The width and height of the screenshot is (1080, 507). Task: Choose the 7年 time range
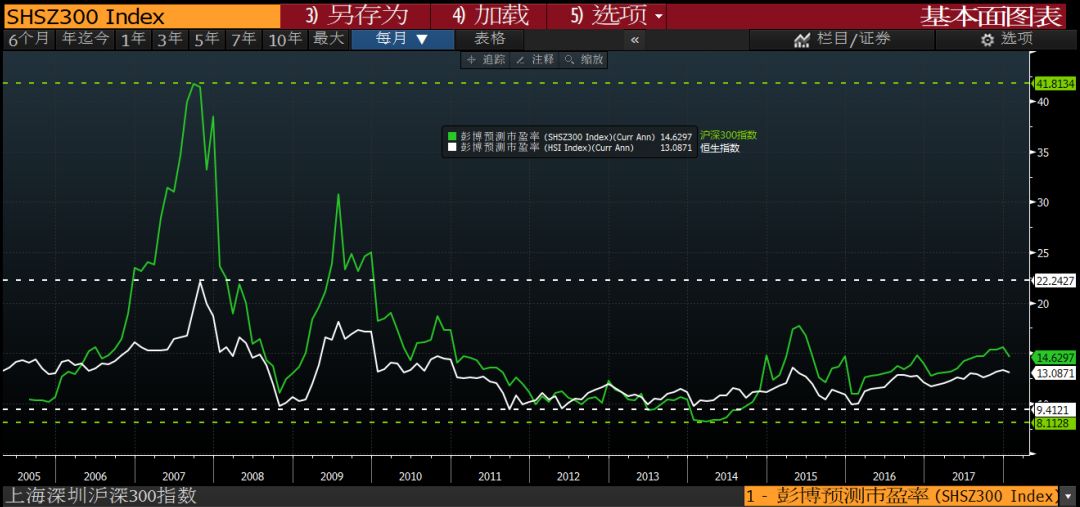[x=243, y=39]
